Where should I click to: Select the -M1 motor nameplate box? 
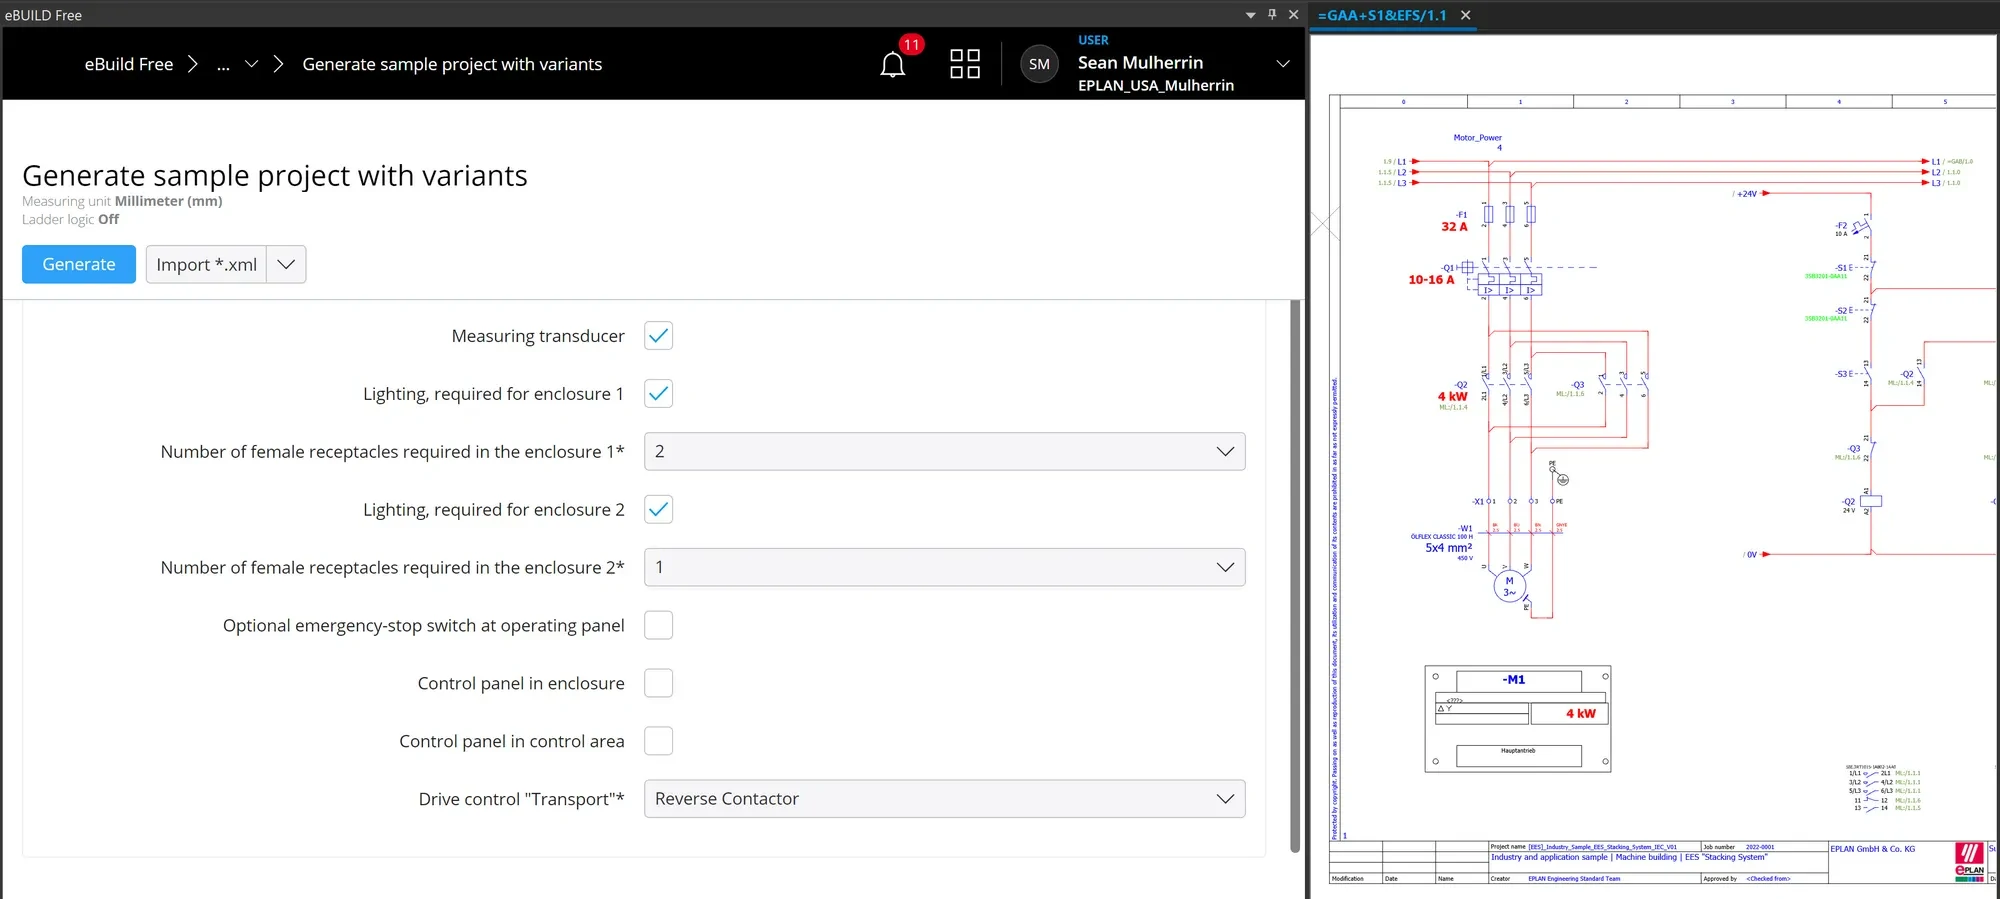point(1518,719)
